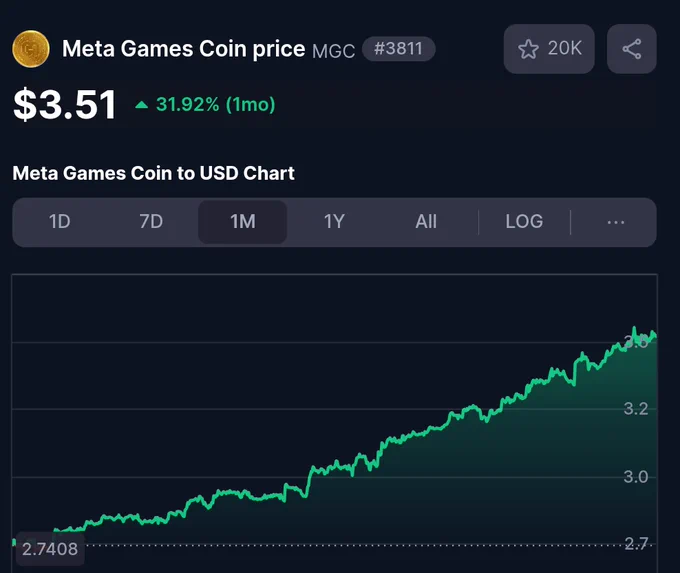Show the All time range
This screenshot has width=680, height=573.
click(x=426, y=222)
